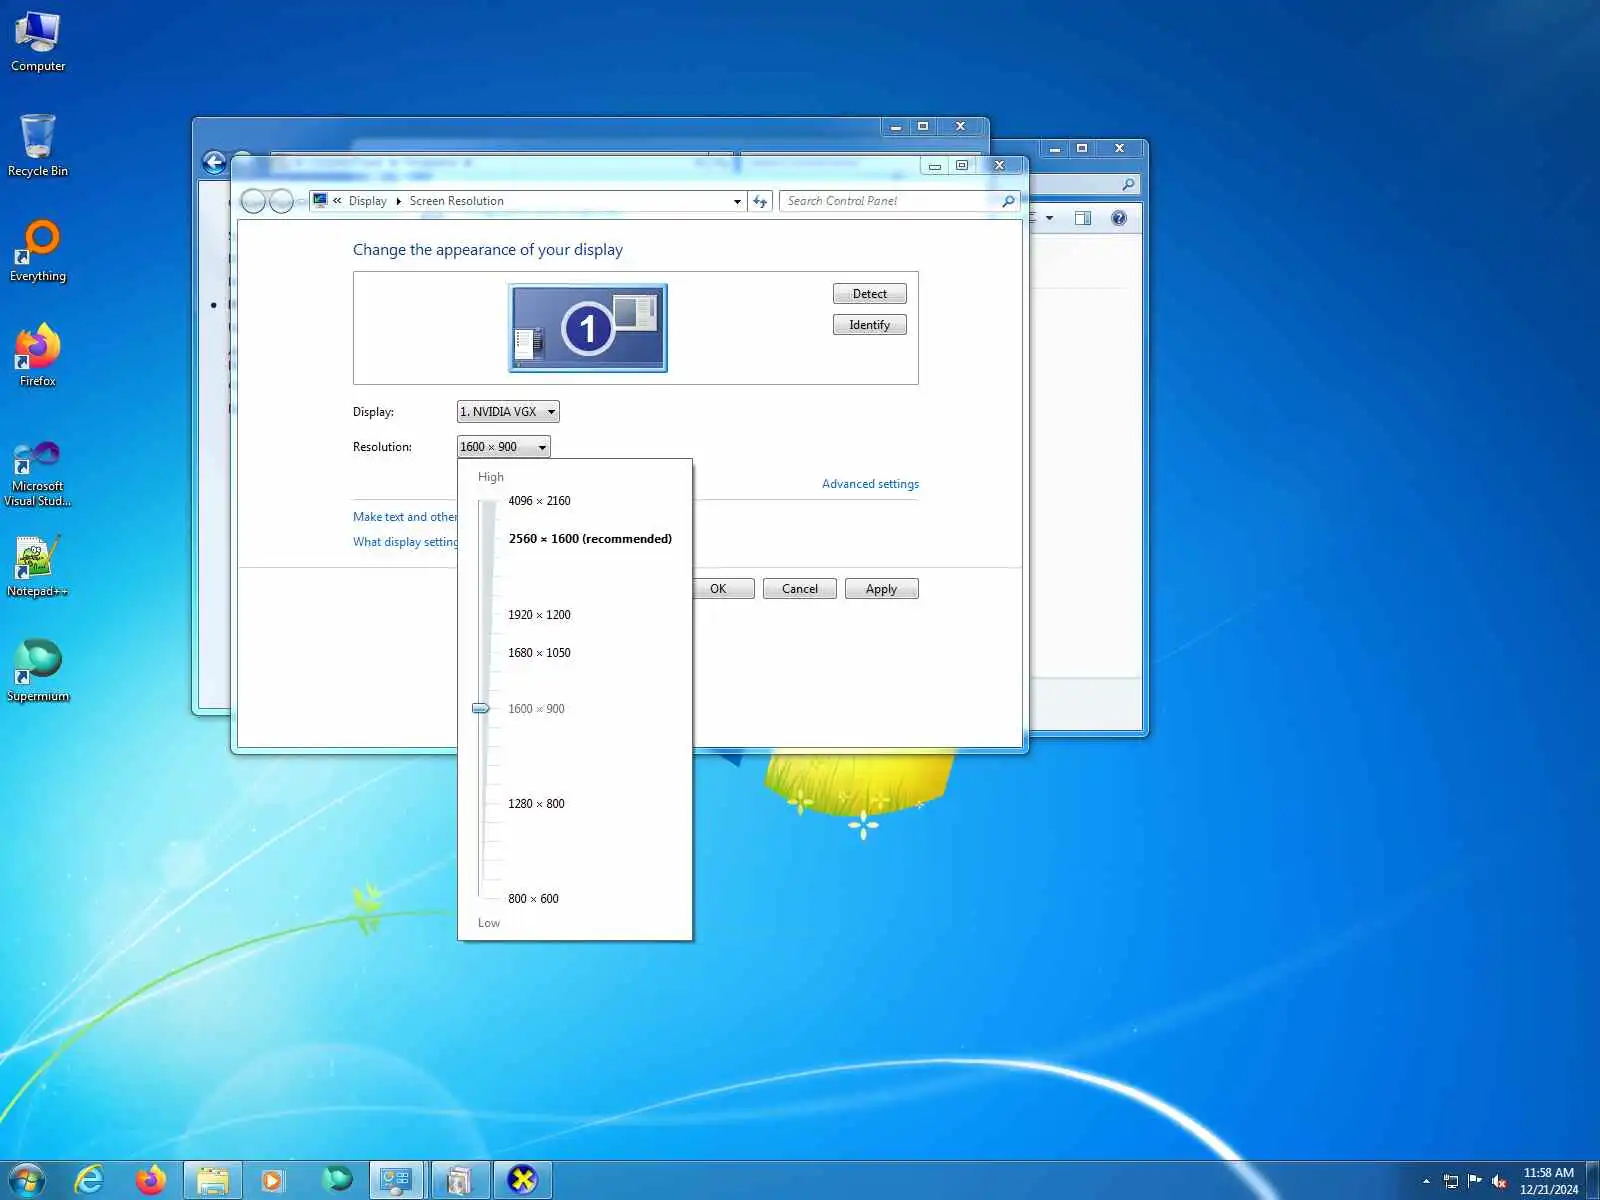Open the Make text and other items link
This screenshot has height=1200, width=1600.
pos(405,517)
